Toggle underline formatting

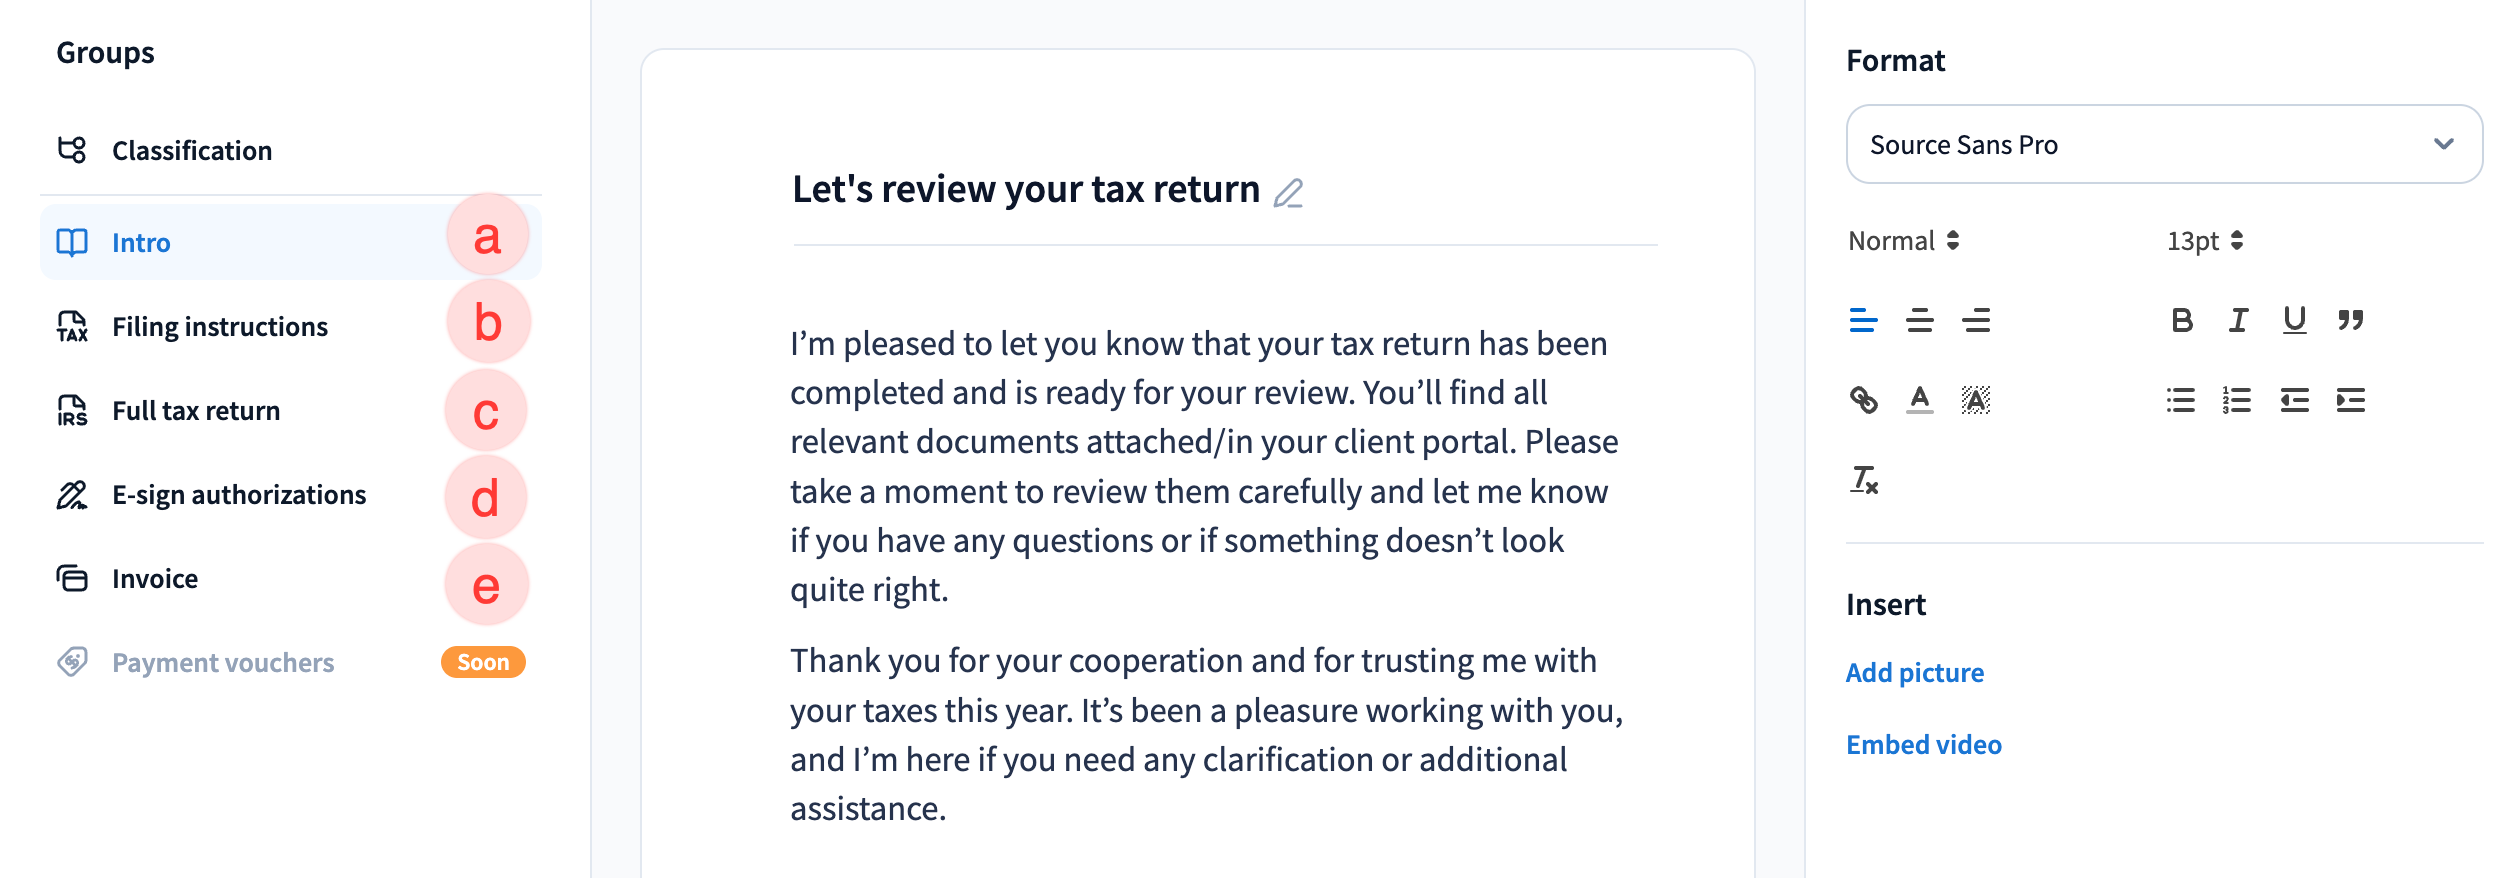(2294, 320)
